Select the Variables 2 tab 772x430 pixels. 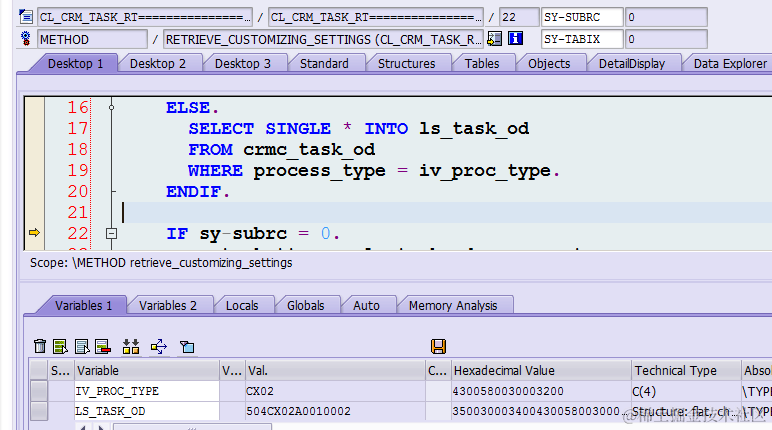pyautogui.click(x=168, y=305)
